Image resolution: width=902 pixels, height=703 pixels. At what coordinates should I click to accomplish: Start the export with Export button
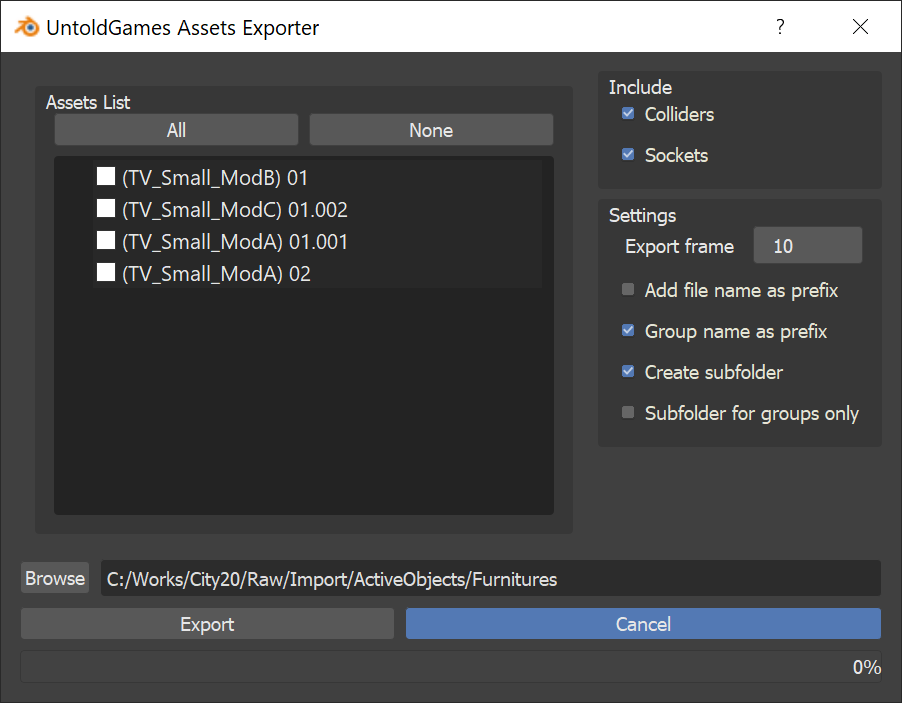207,624
